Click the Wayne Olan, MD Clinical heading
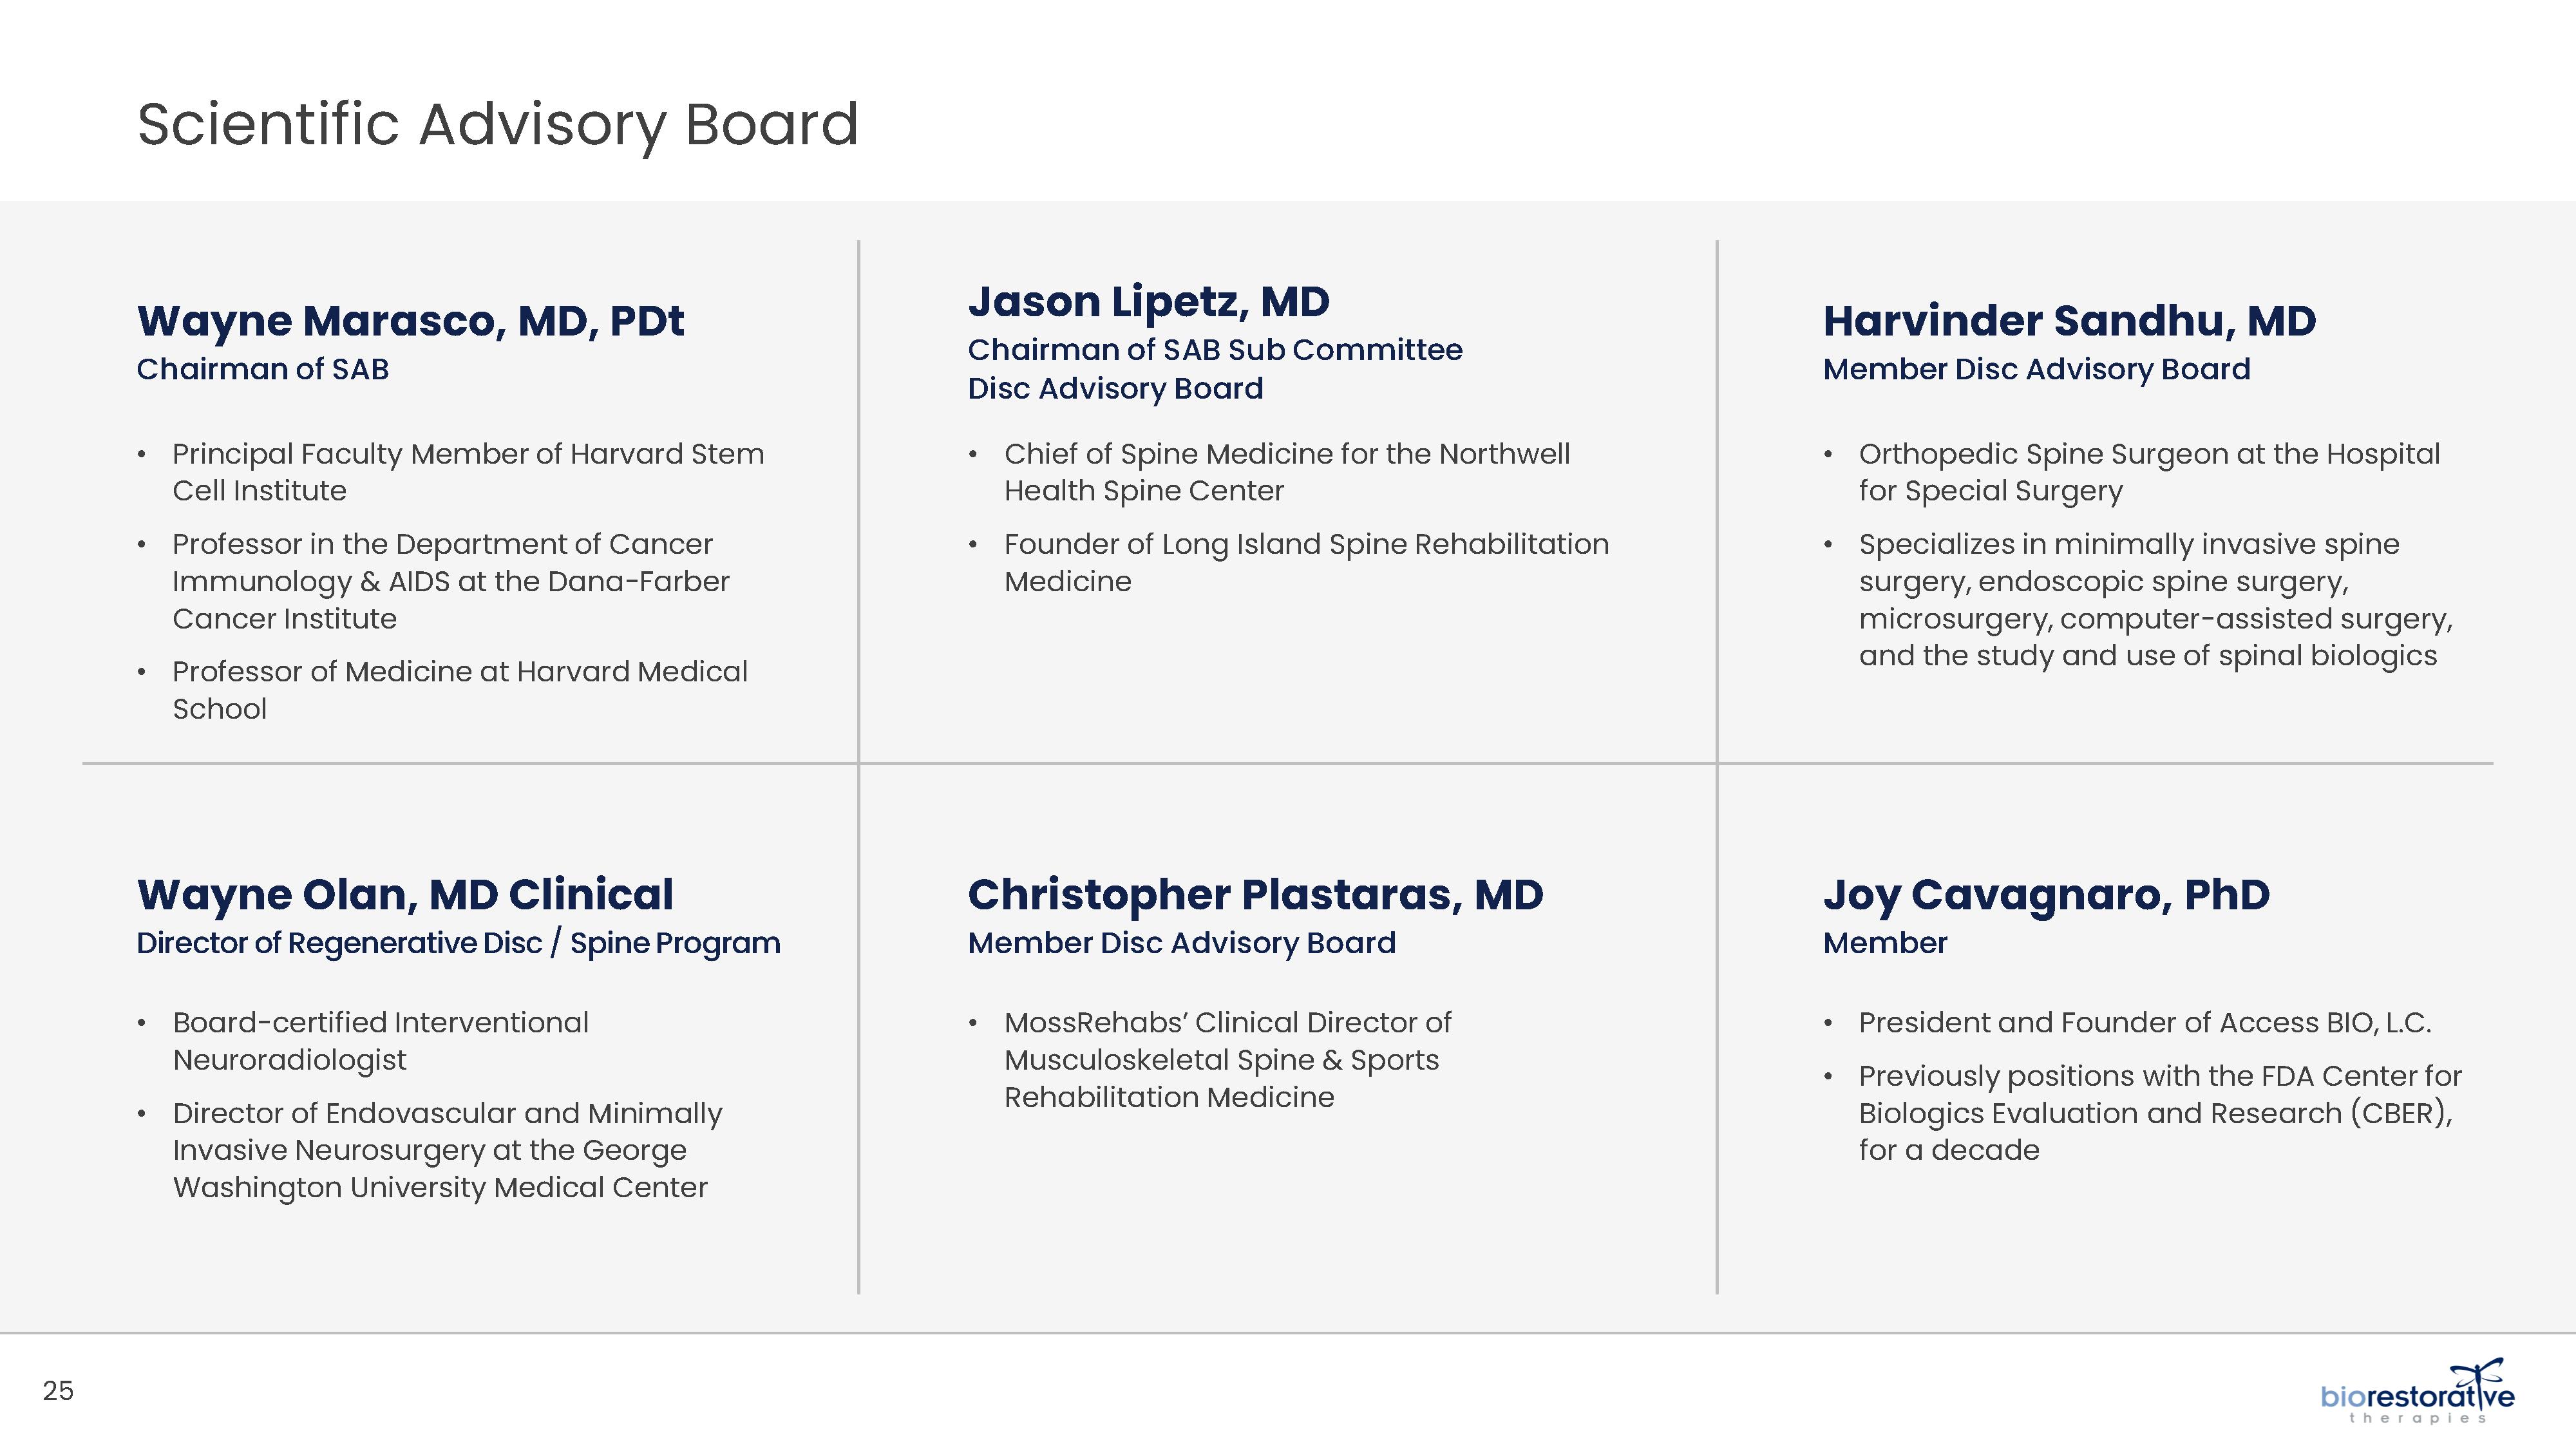 click(x=405, y=895)
